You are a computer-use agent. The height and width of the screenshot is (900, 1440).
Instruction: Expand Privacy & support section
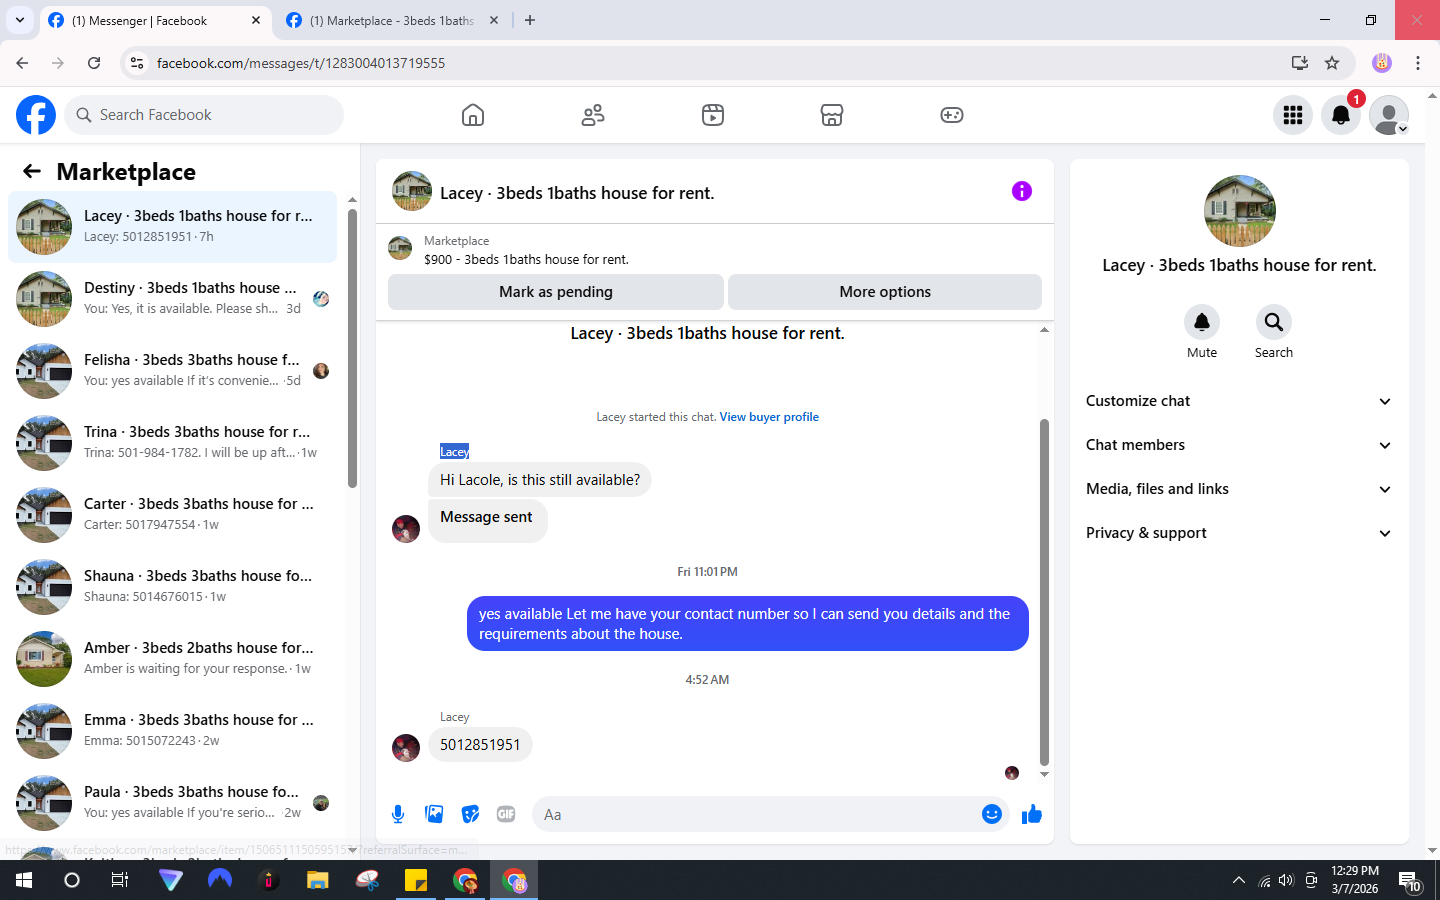tap(1239, 533)
